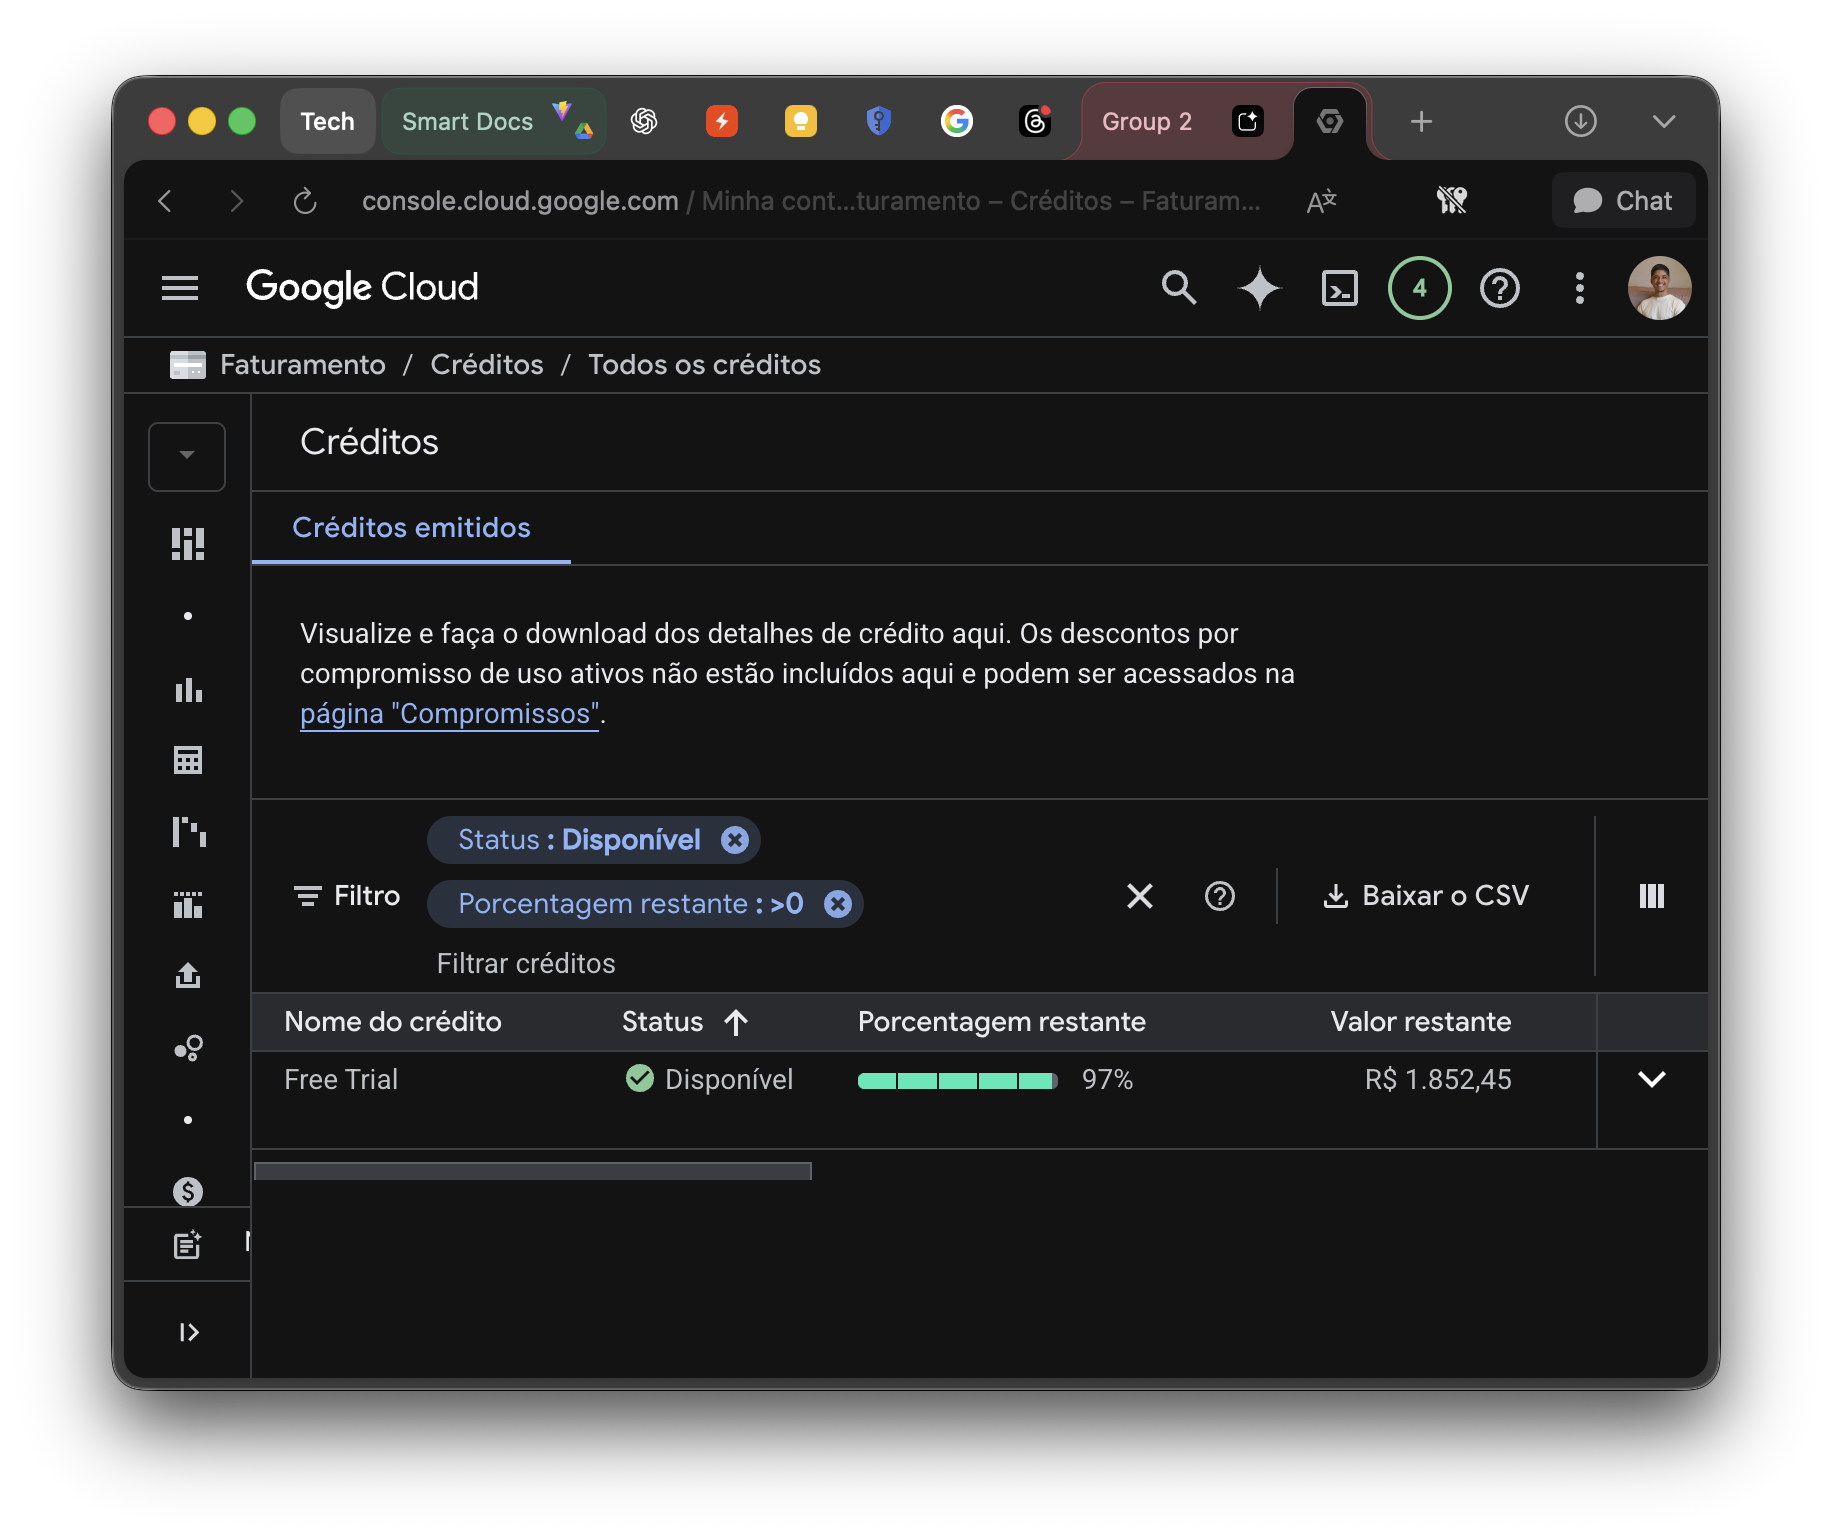Open the Threads browser tab
Viewport: 1832px width, 1538px height.
click(x=1035, y=121)
